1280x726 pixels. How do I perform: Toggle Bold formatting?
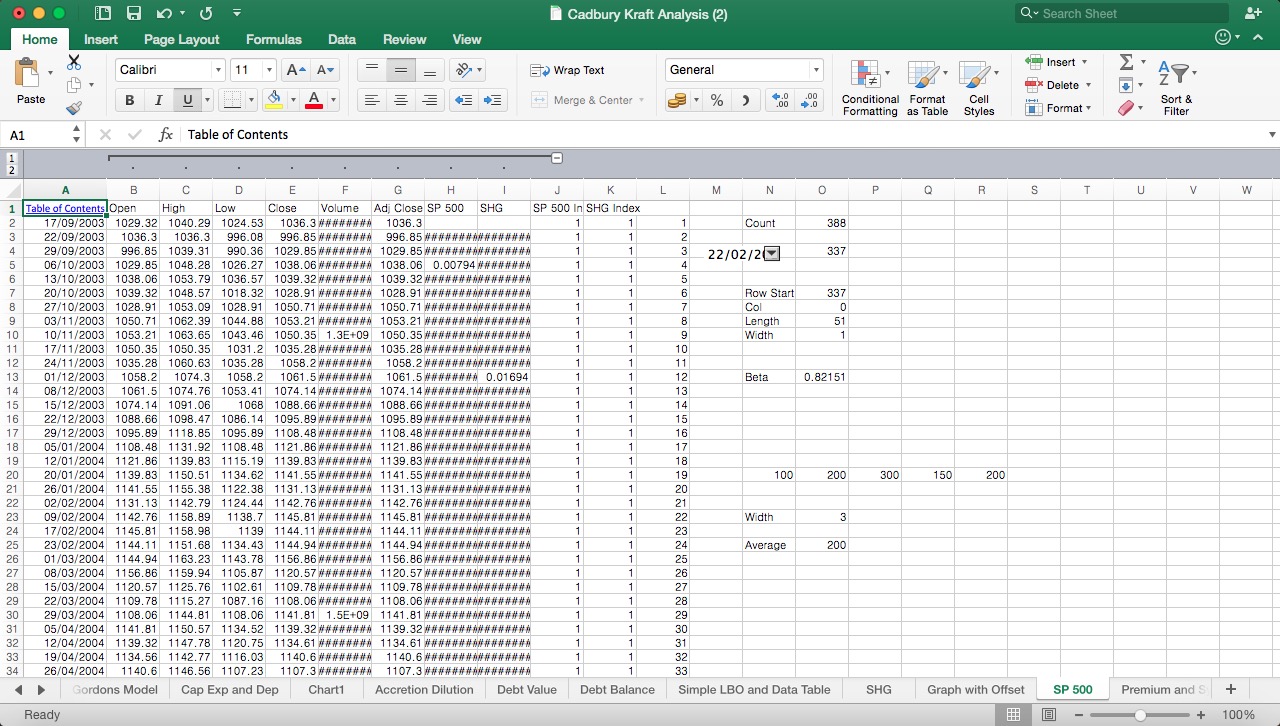(129, 100)
